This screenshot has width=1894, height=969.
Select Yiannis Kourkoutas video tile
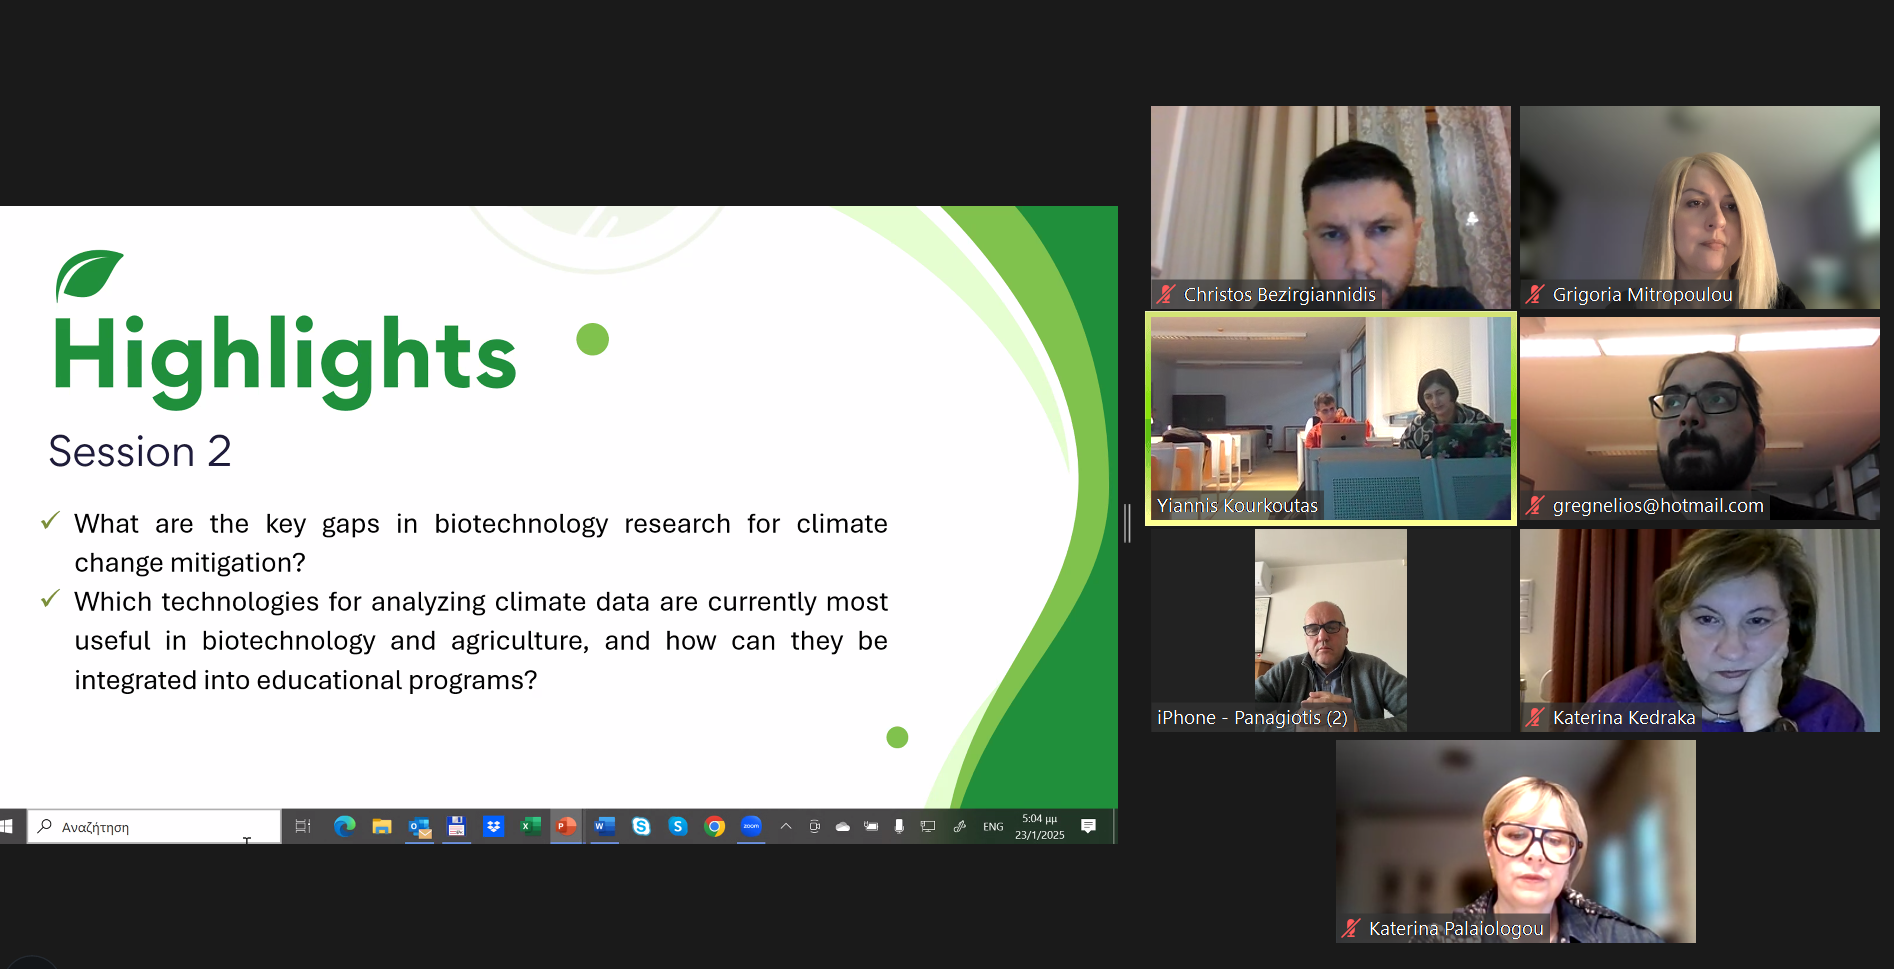coord(1331,418)
